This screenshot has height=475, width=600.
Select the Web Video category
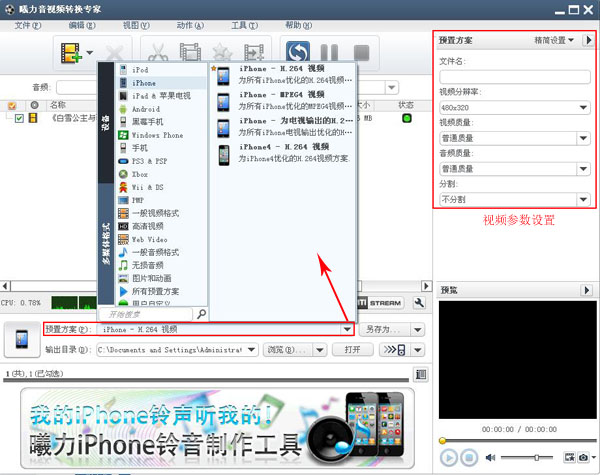tap(161, 239)
